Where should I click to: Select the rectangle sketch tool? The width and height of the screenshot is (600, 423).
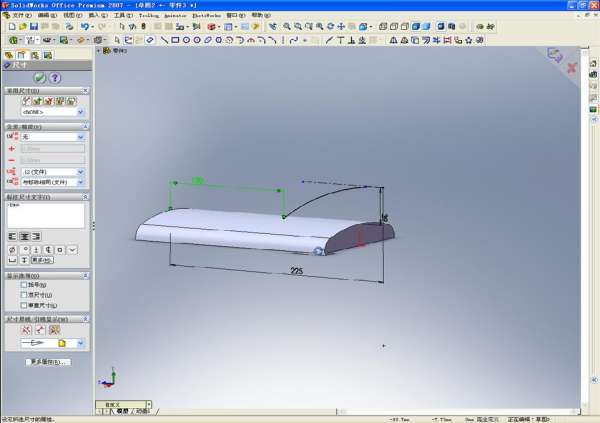point(176,41)
